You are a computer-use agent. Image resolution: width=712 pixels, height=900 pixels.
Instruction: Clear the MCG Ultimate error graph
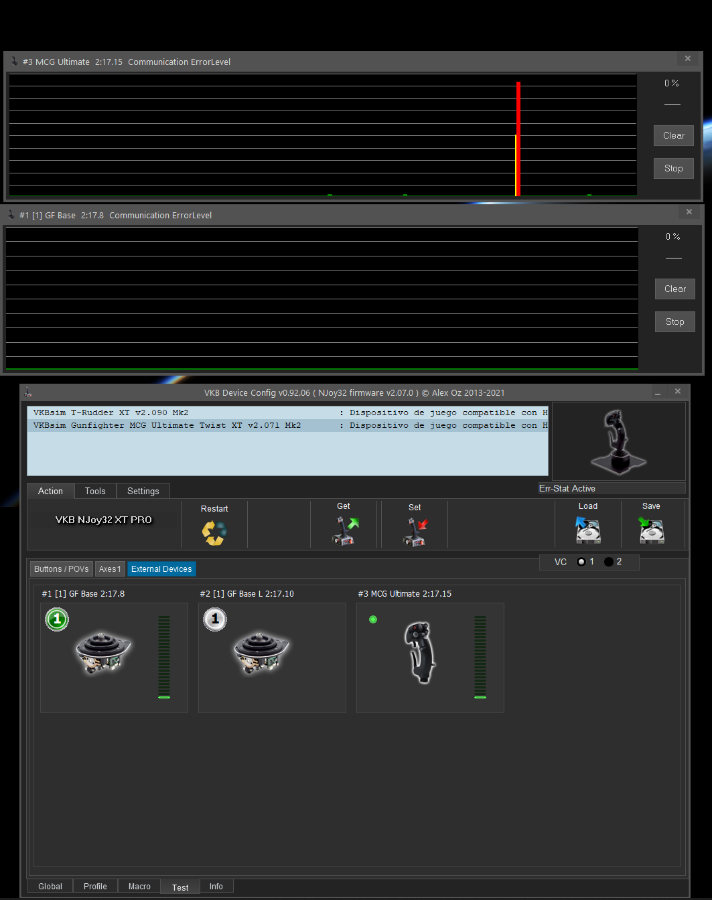[674, 136]
